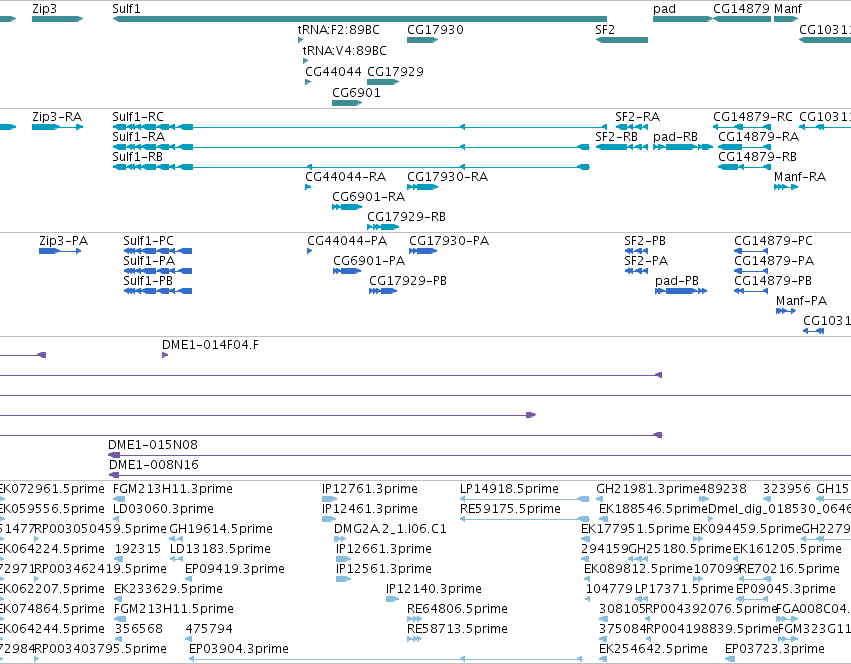Open the SF2-RA transcript label

tap(637, 117)
